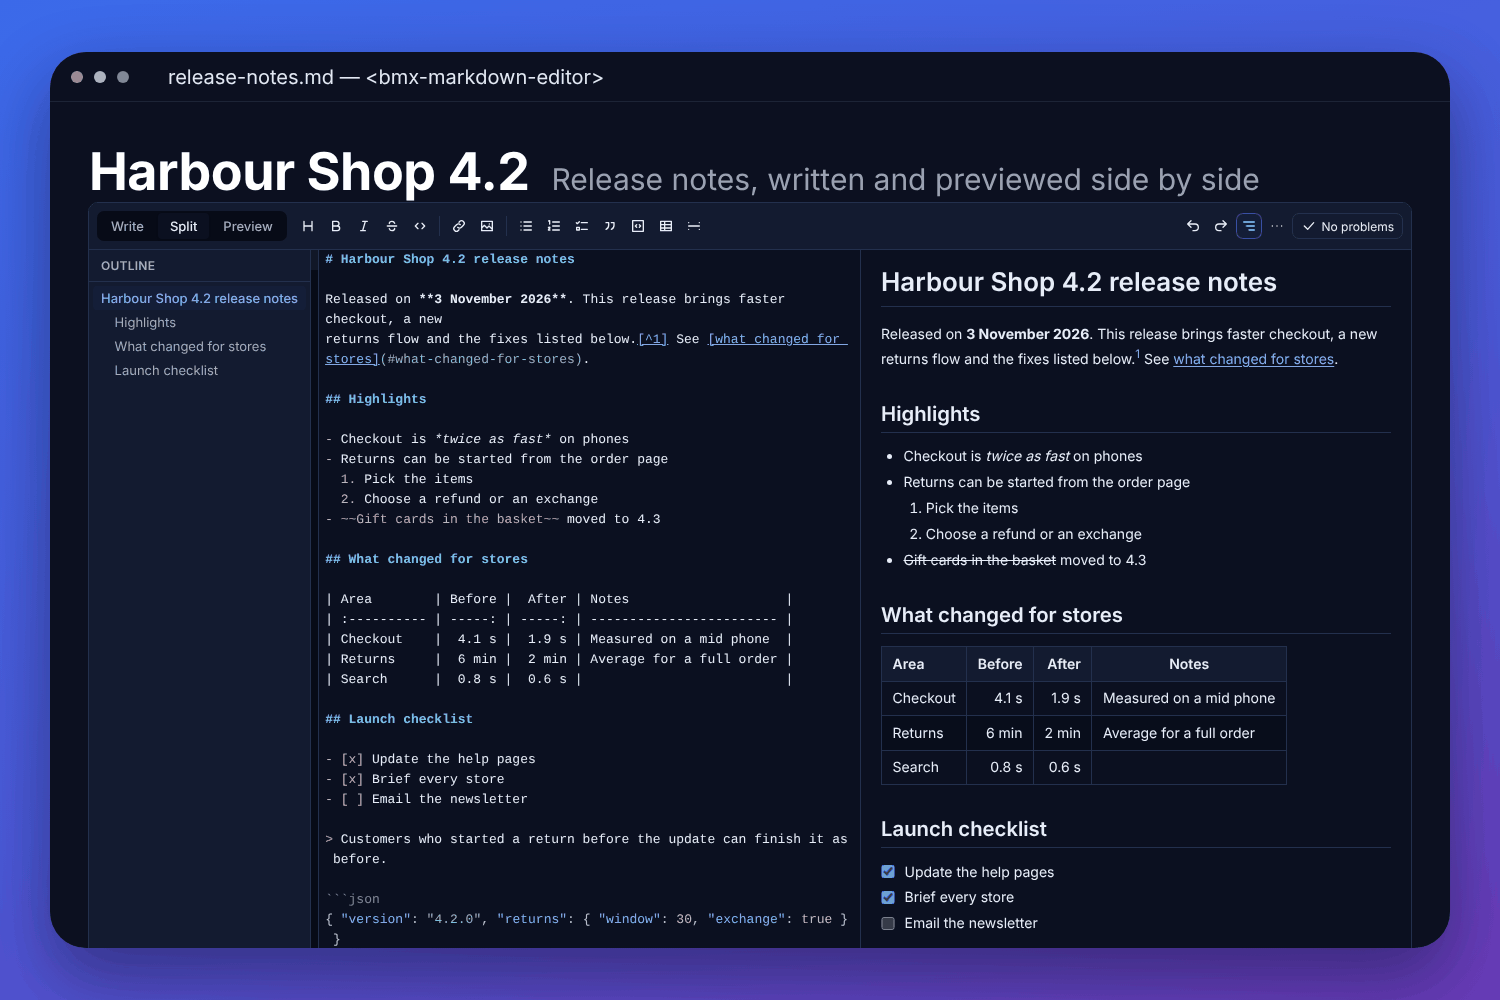Insert a heading with the H icon
The image size is (1500, 1000).
click(308, 226)
